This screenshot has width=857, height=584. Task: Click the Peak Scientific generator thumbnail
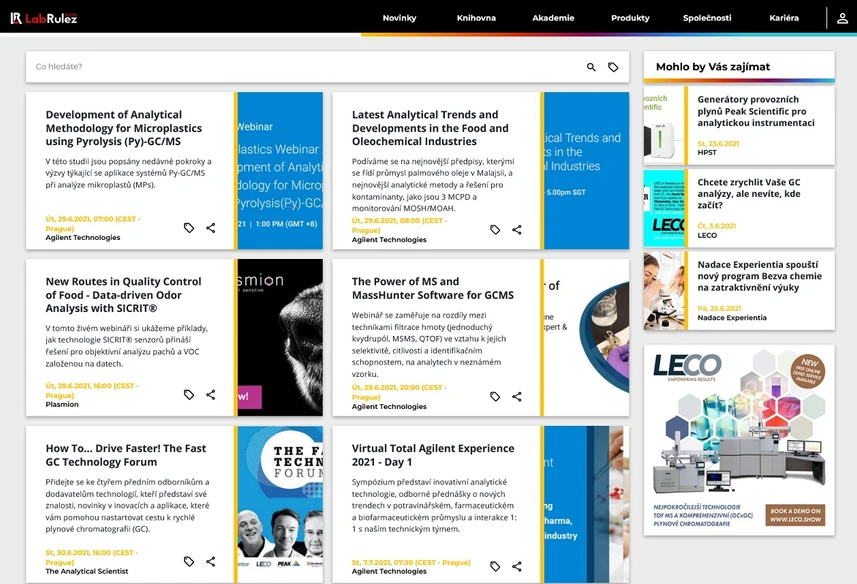point(664,126)
